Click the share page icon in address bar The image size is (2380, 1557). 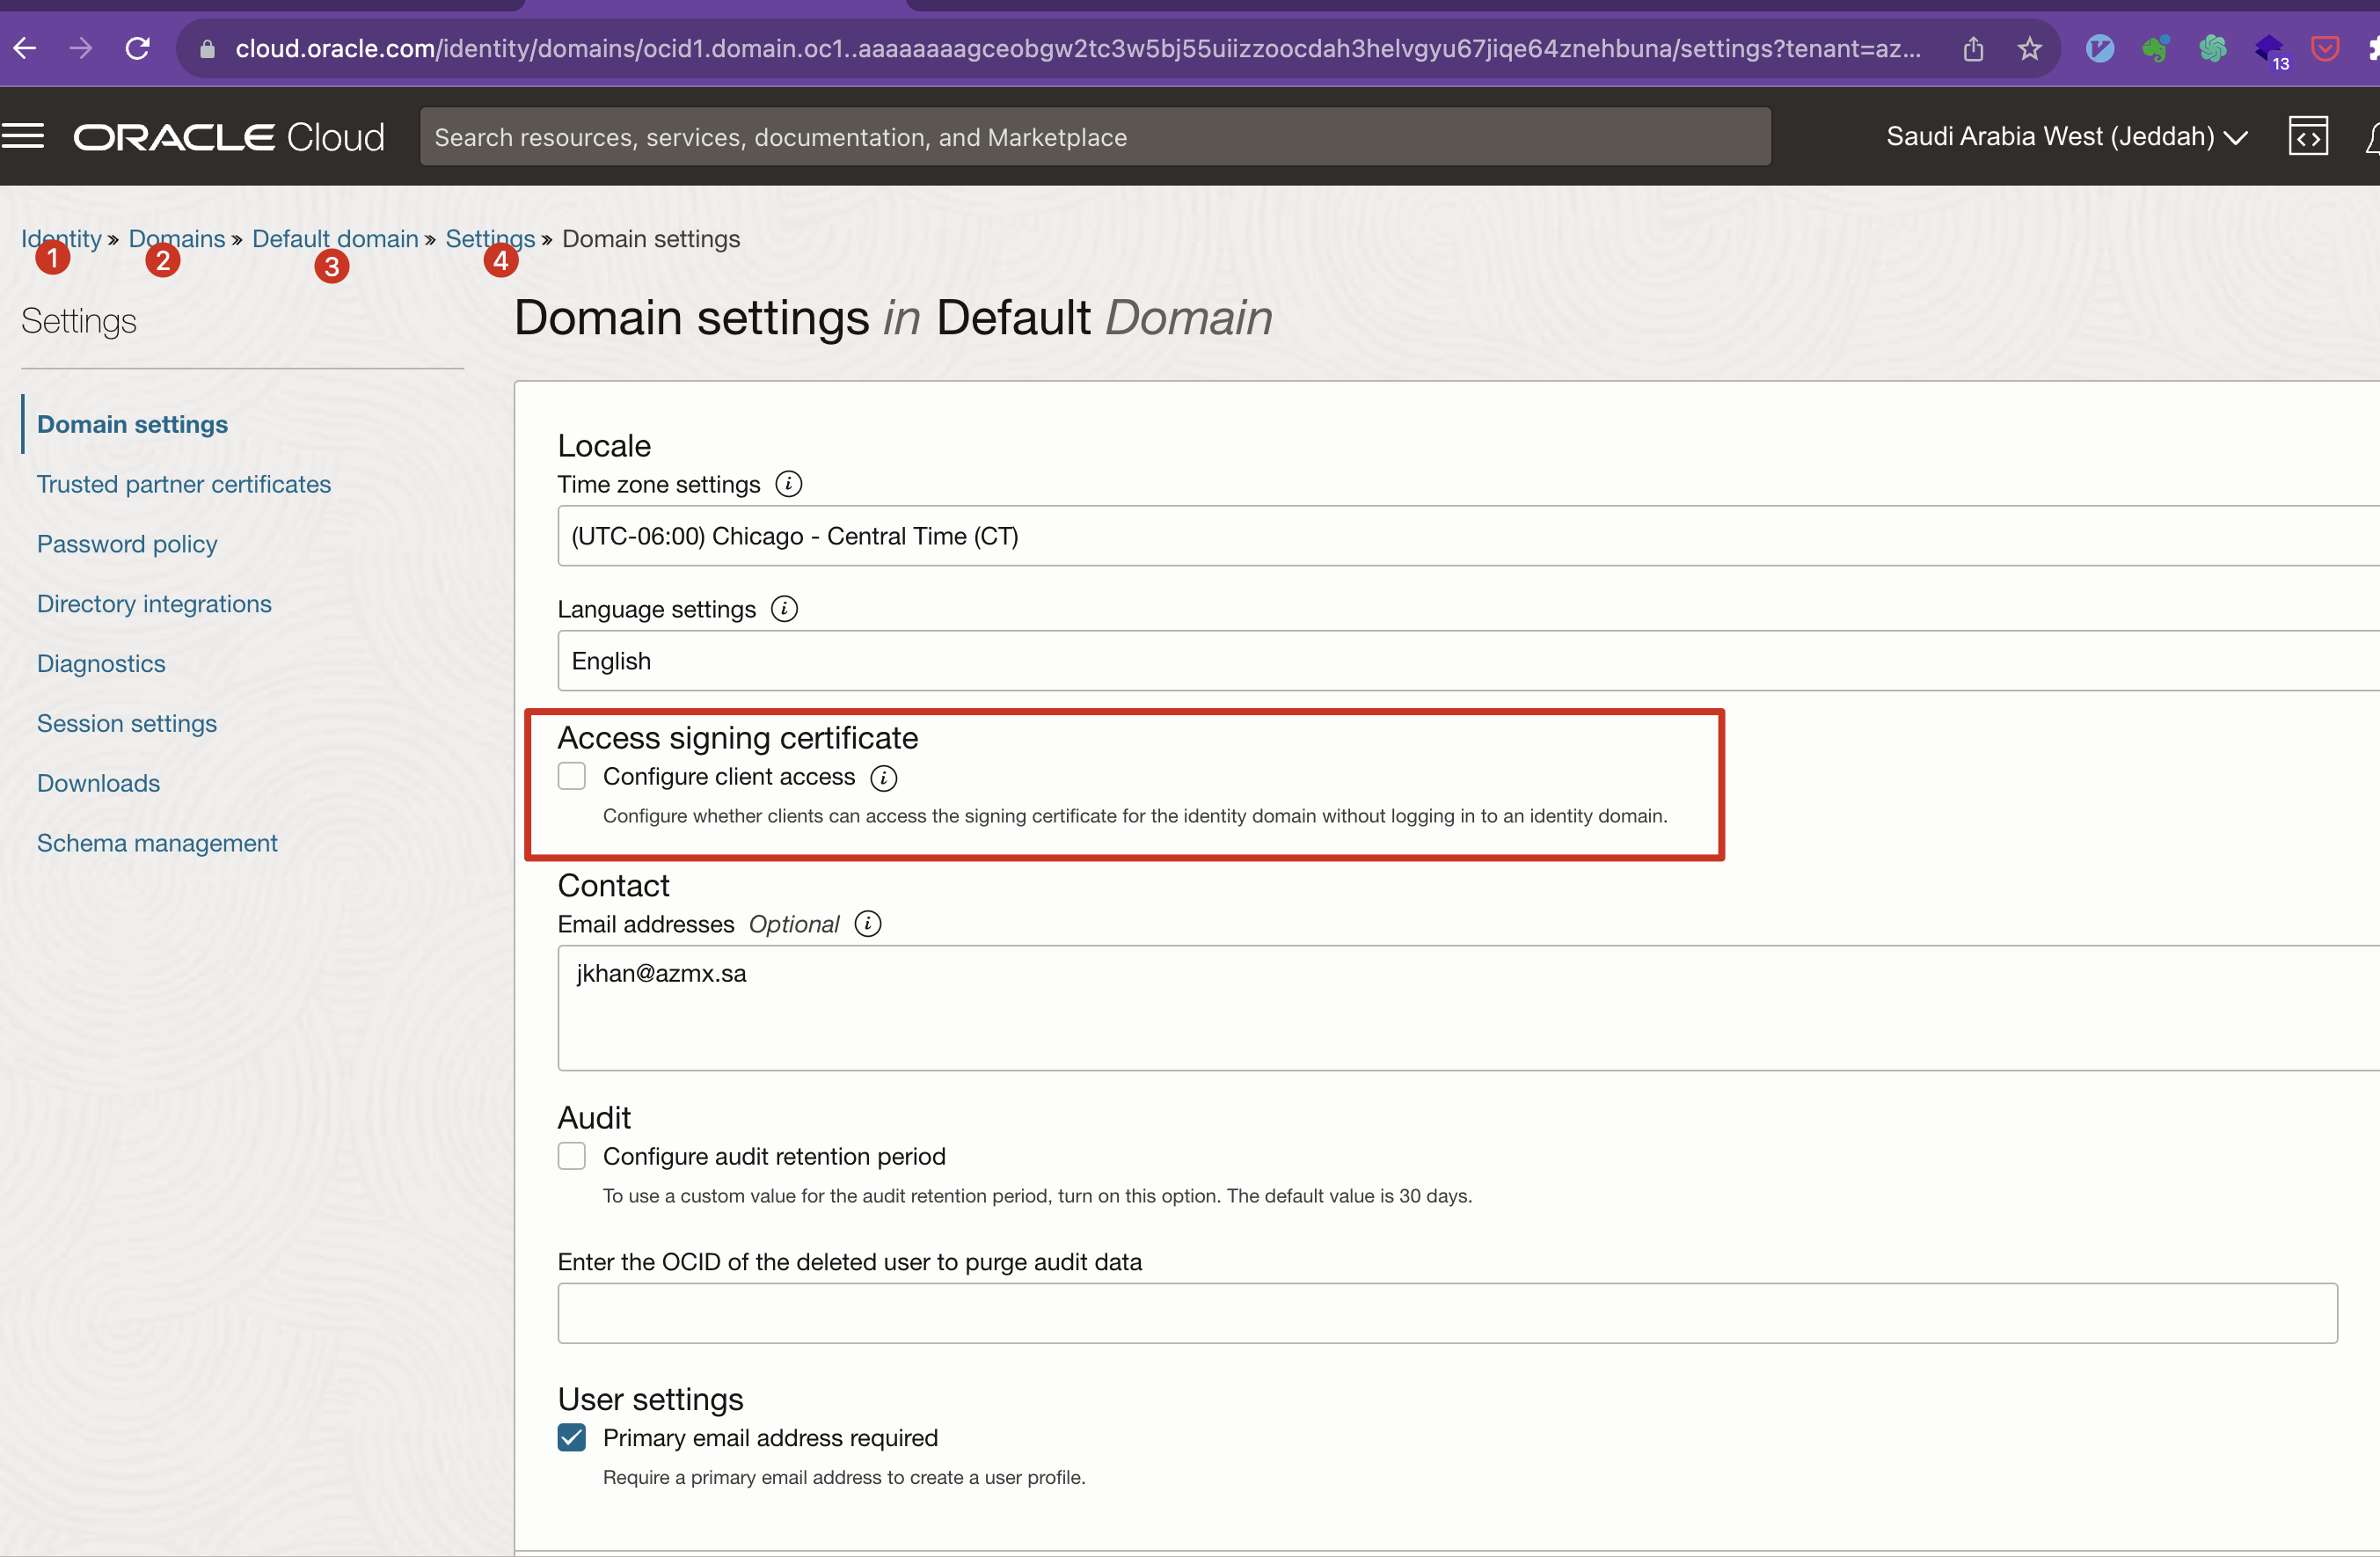(x=1972, y=48)
